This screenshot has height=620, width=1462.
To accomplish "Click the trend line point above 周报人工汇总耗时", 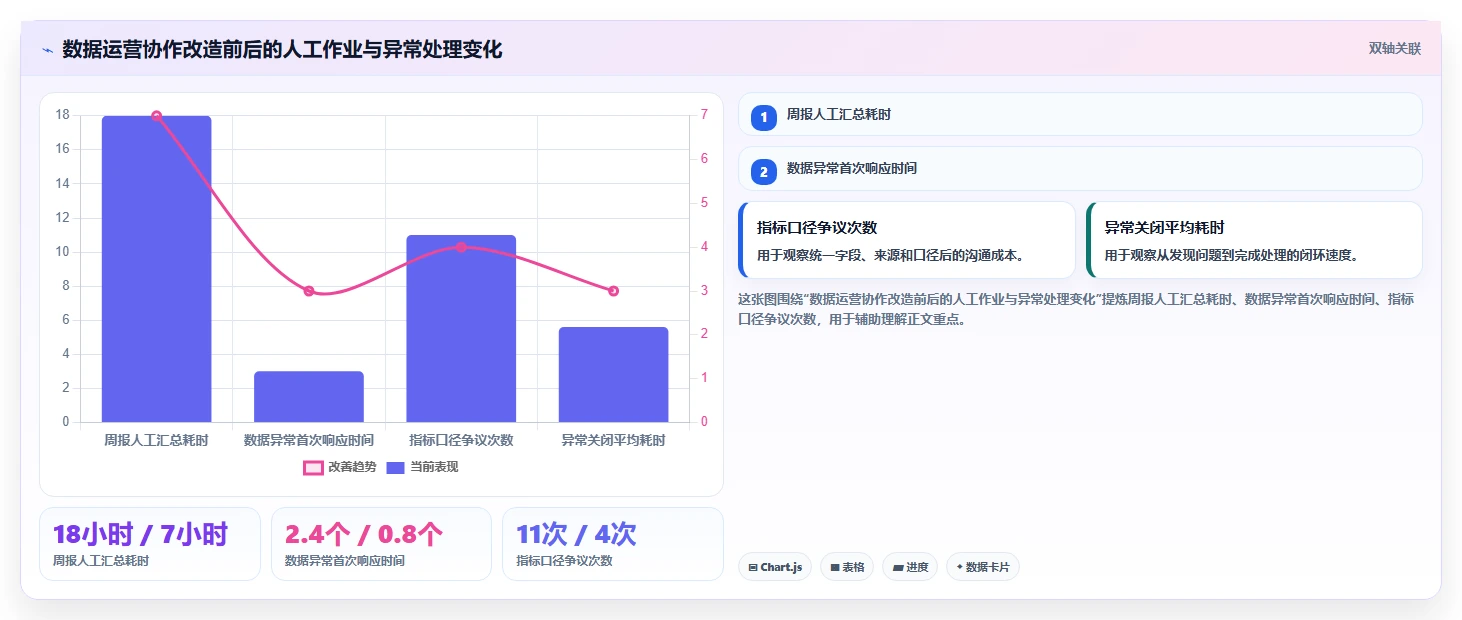I will point(156,116).
